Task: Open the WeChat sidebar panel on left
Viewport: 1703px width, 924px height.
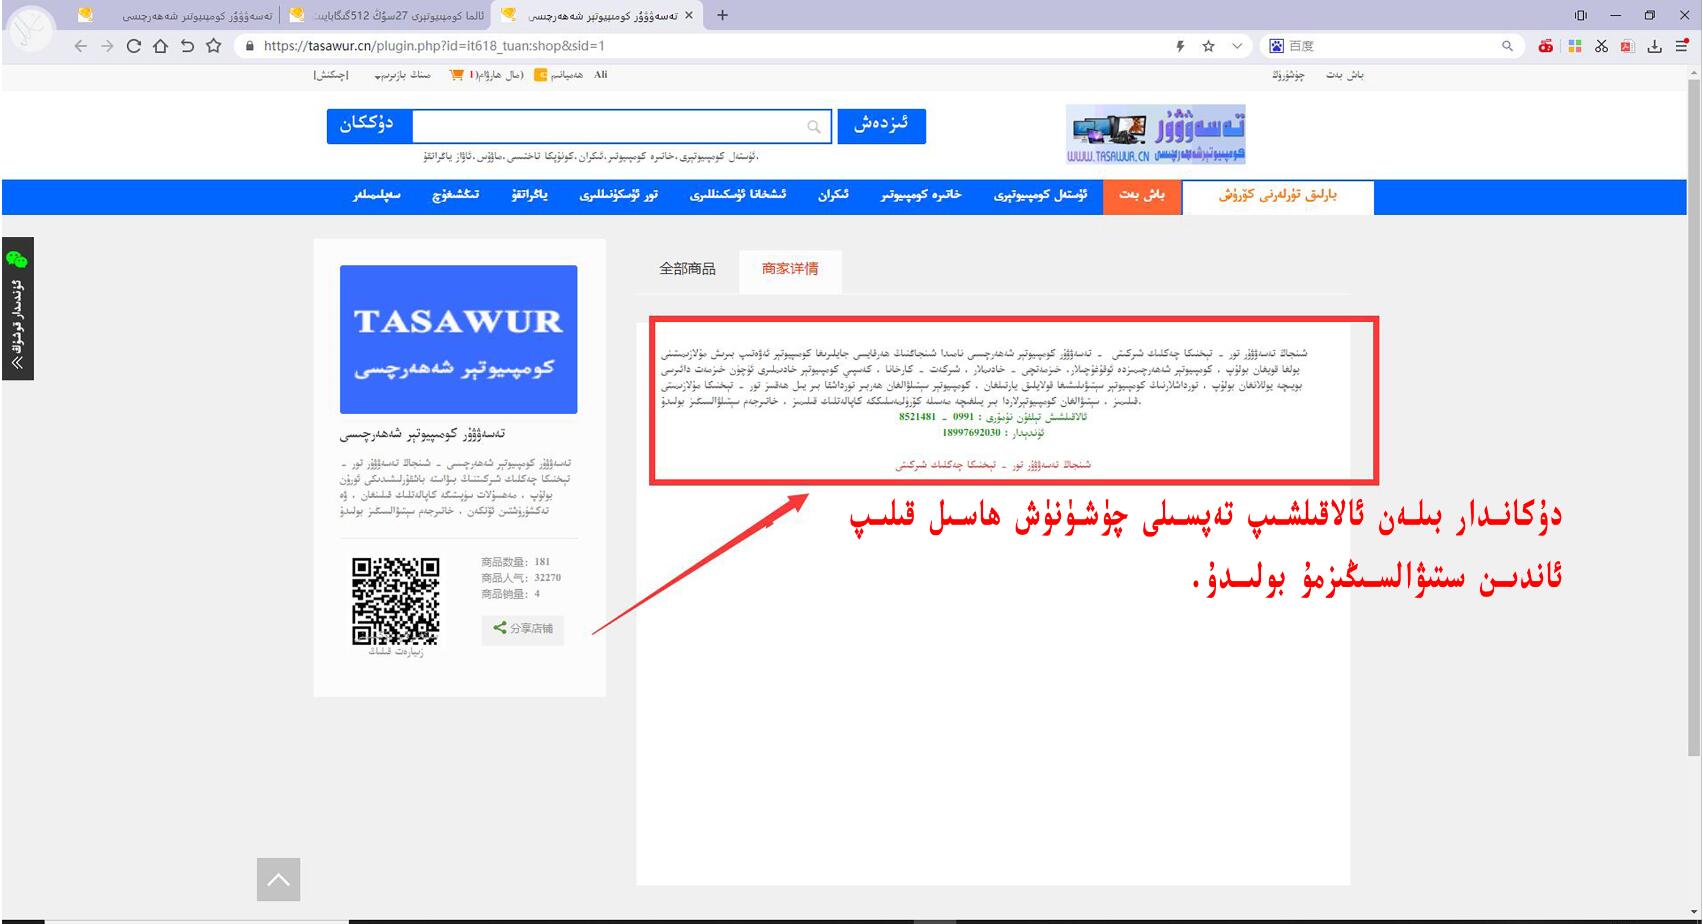Action: pos(18,308)
